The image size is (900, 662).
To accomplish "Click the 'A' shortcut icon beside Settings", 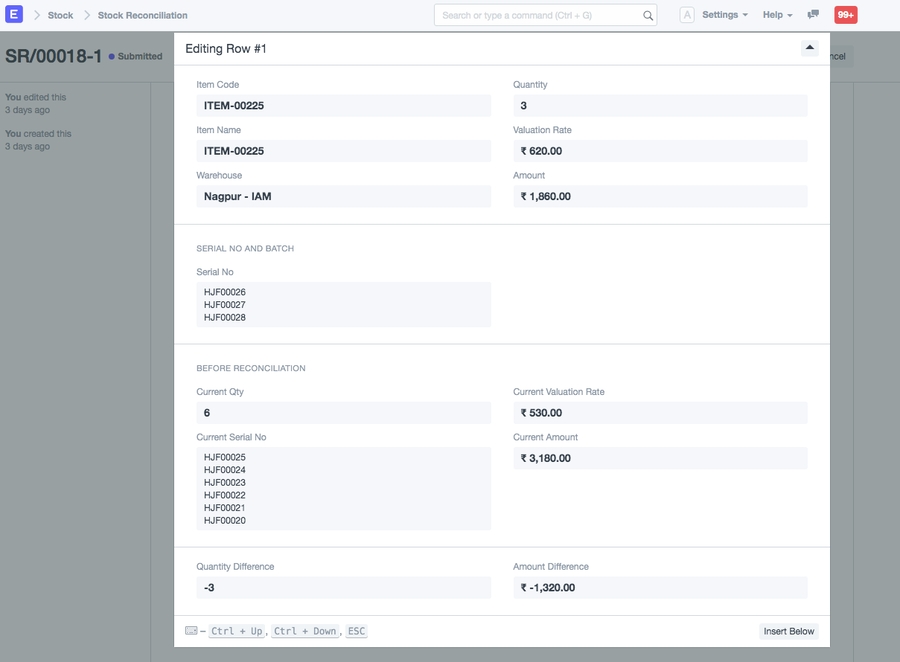I will click(687, 14).
